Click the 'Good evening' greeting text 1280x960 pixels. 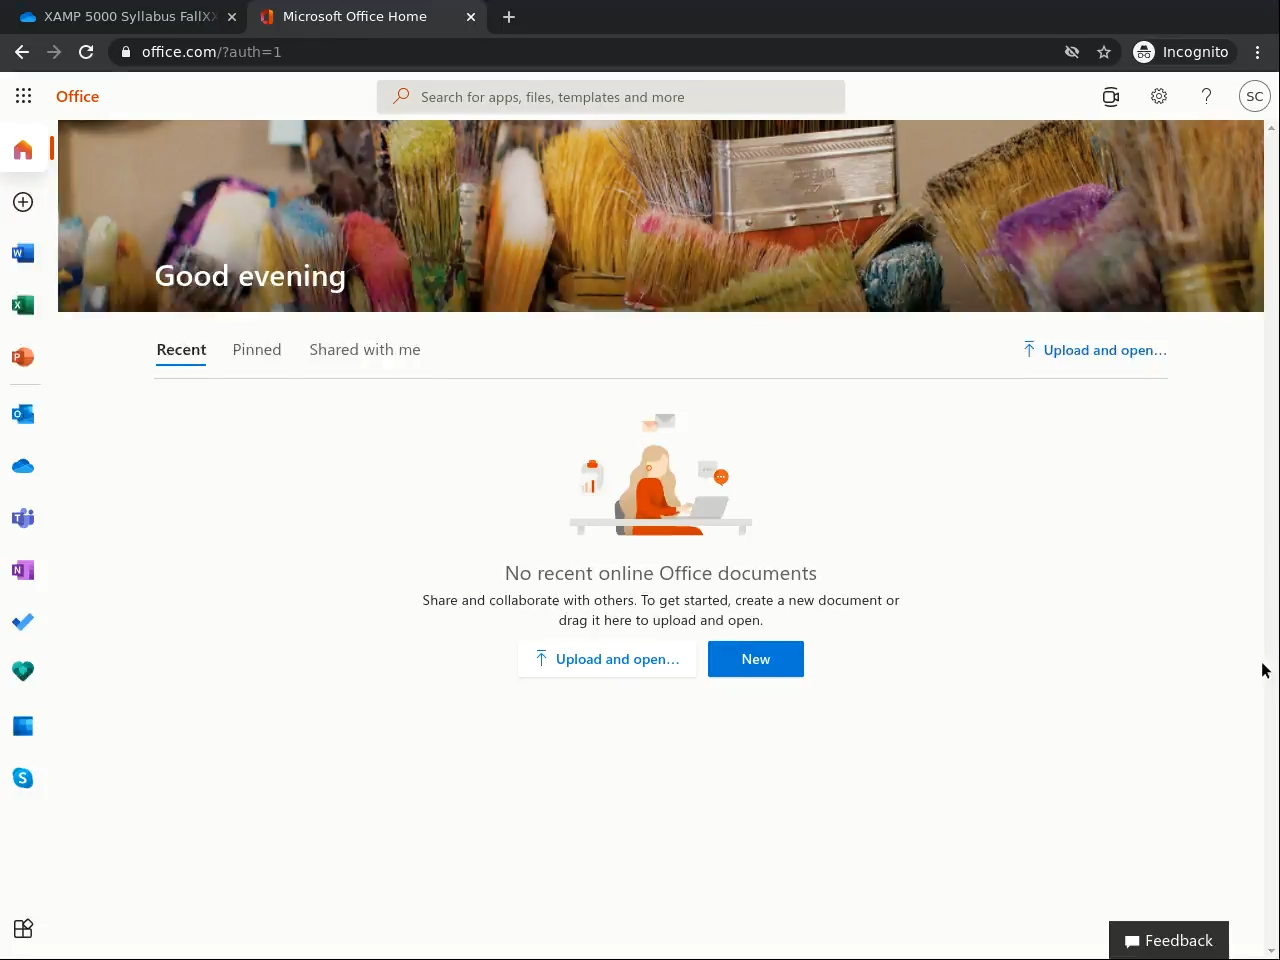250,276
